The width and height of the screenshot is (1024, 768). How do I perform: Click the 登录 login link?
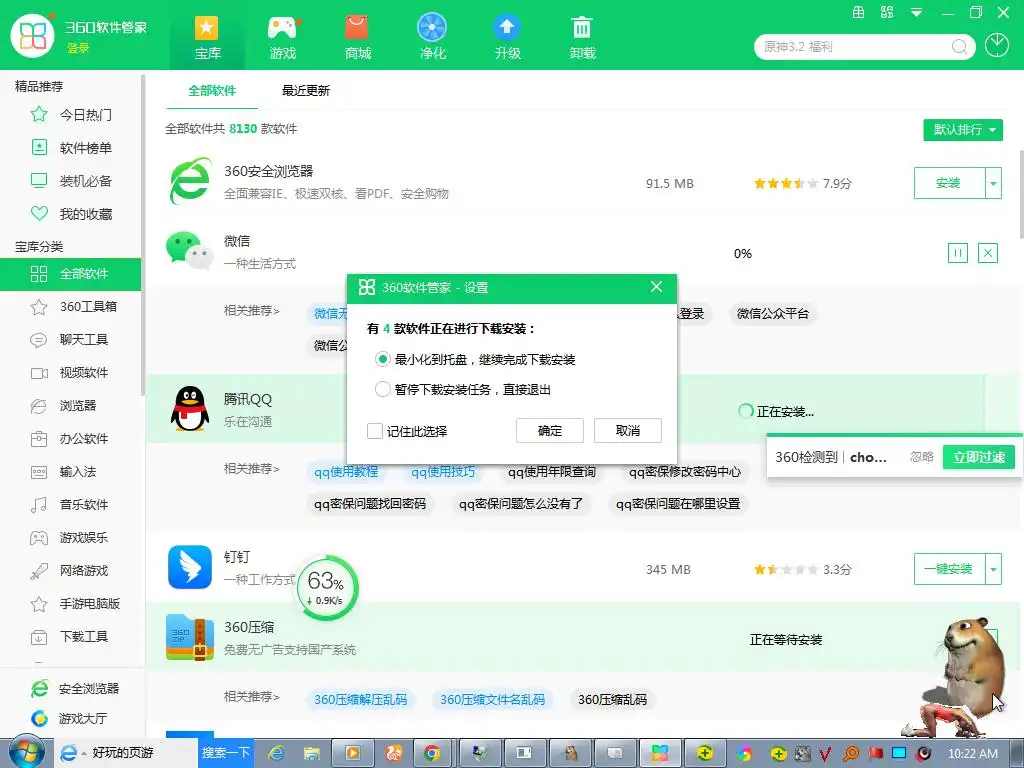click(78, 48)
